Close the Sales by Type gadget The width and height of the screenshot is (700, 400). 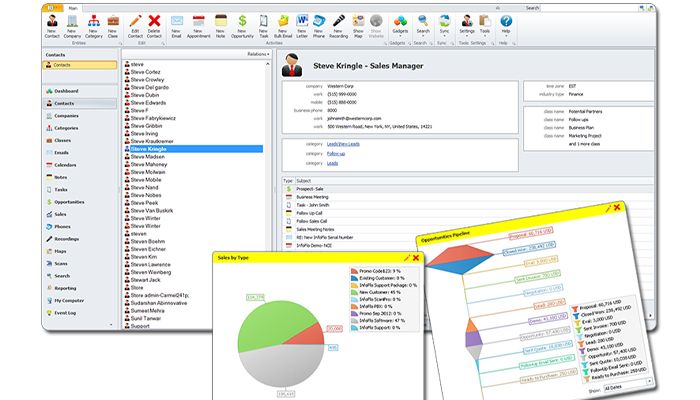click(416, 258)
